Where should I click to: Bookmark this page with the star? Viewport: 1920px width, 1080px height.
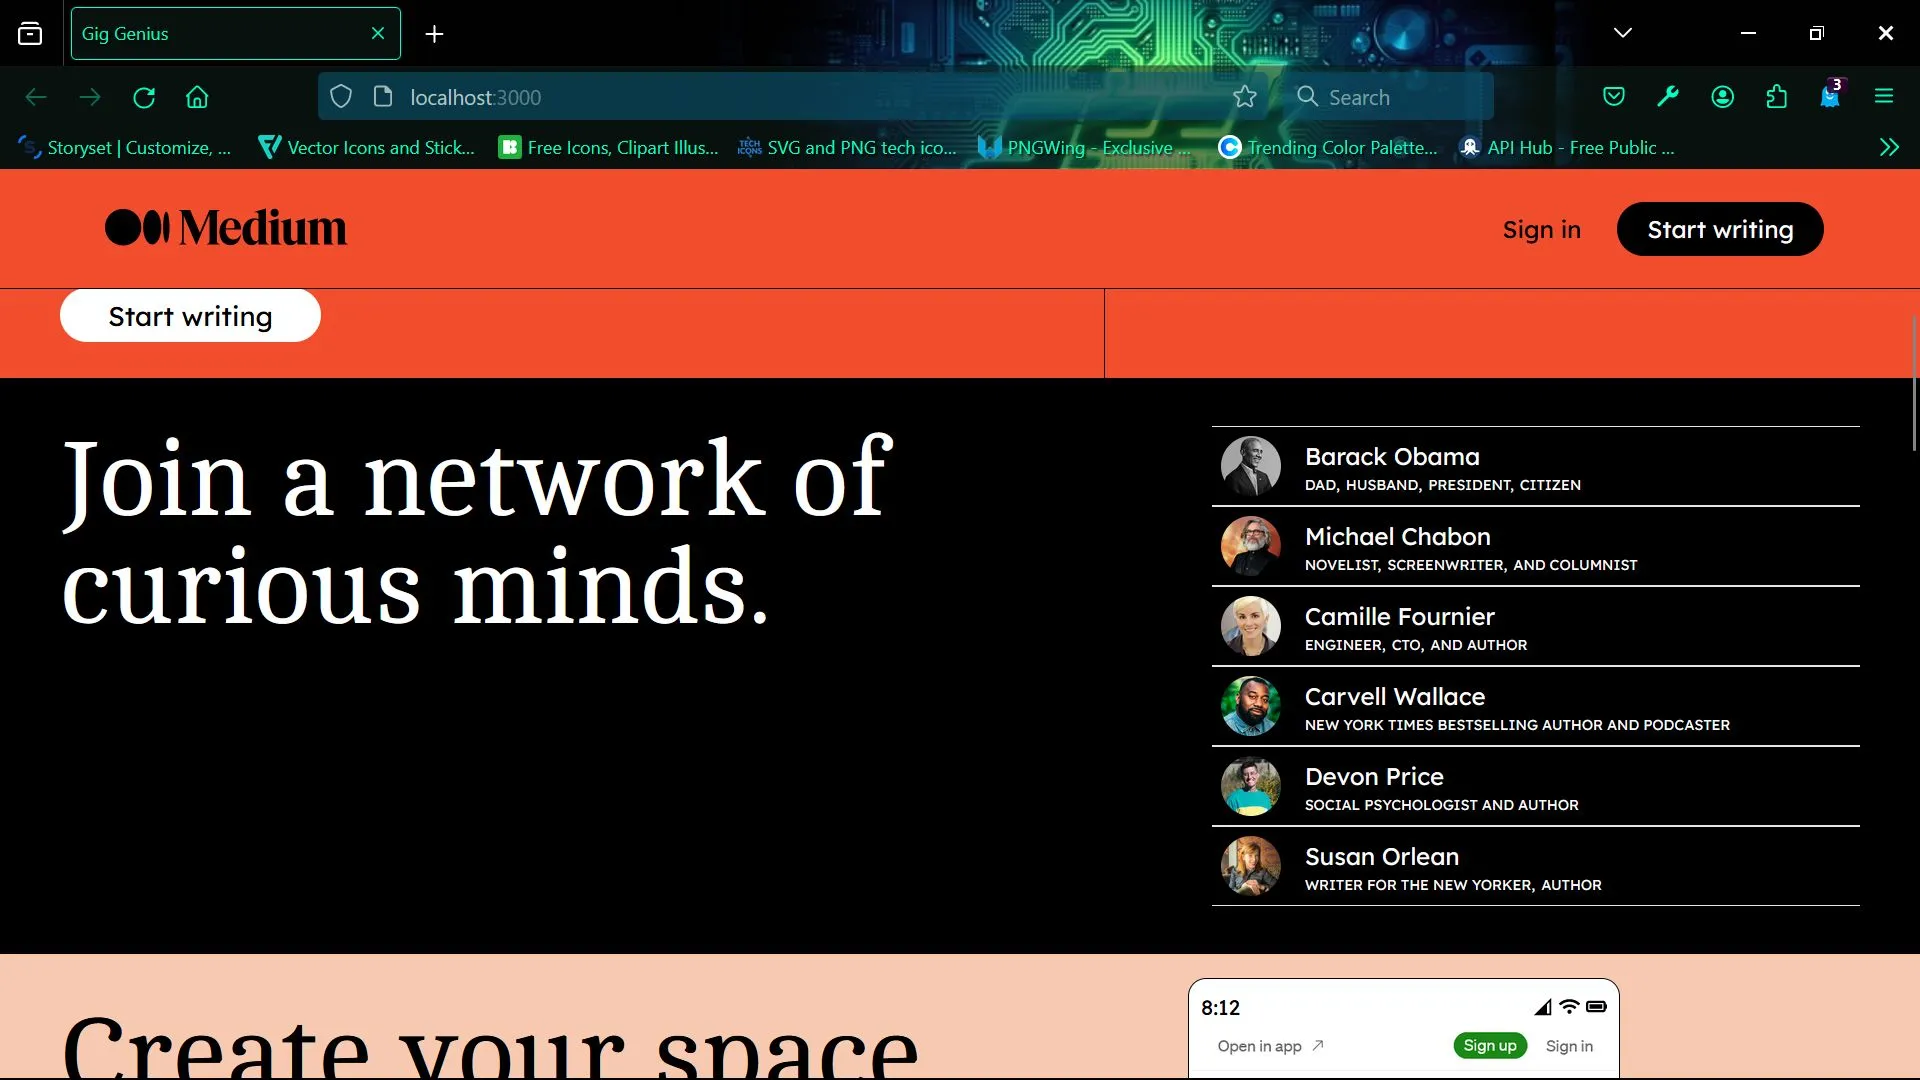point(1245,97)
